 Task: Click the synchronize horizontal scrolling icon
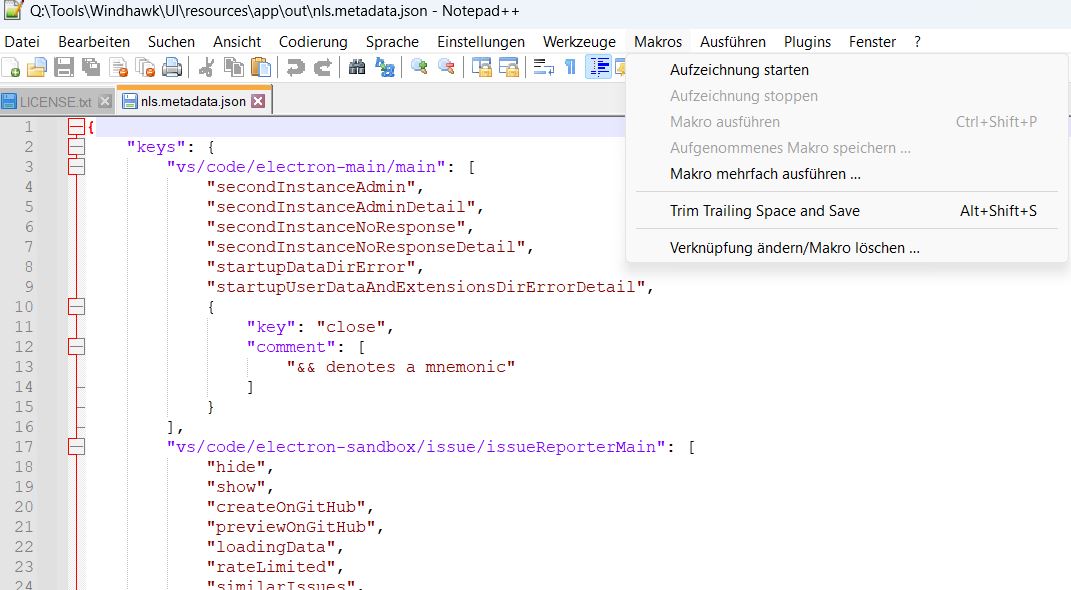(509, 67)
